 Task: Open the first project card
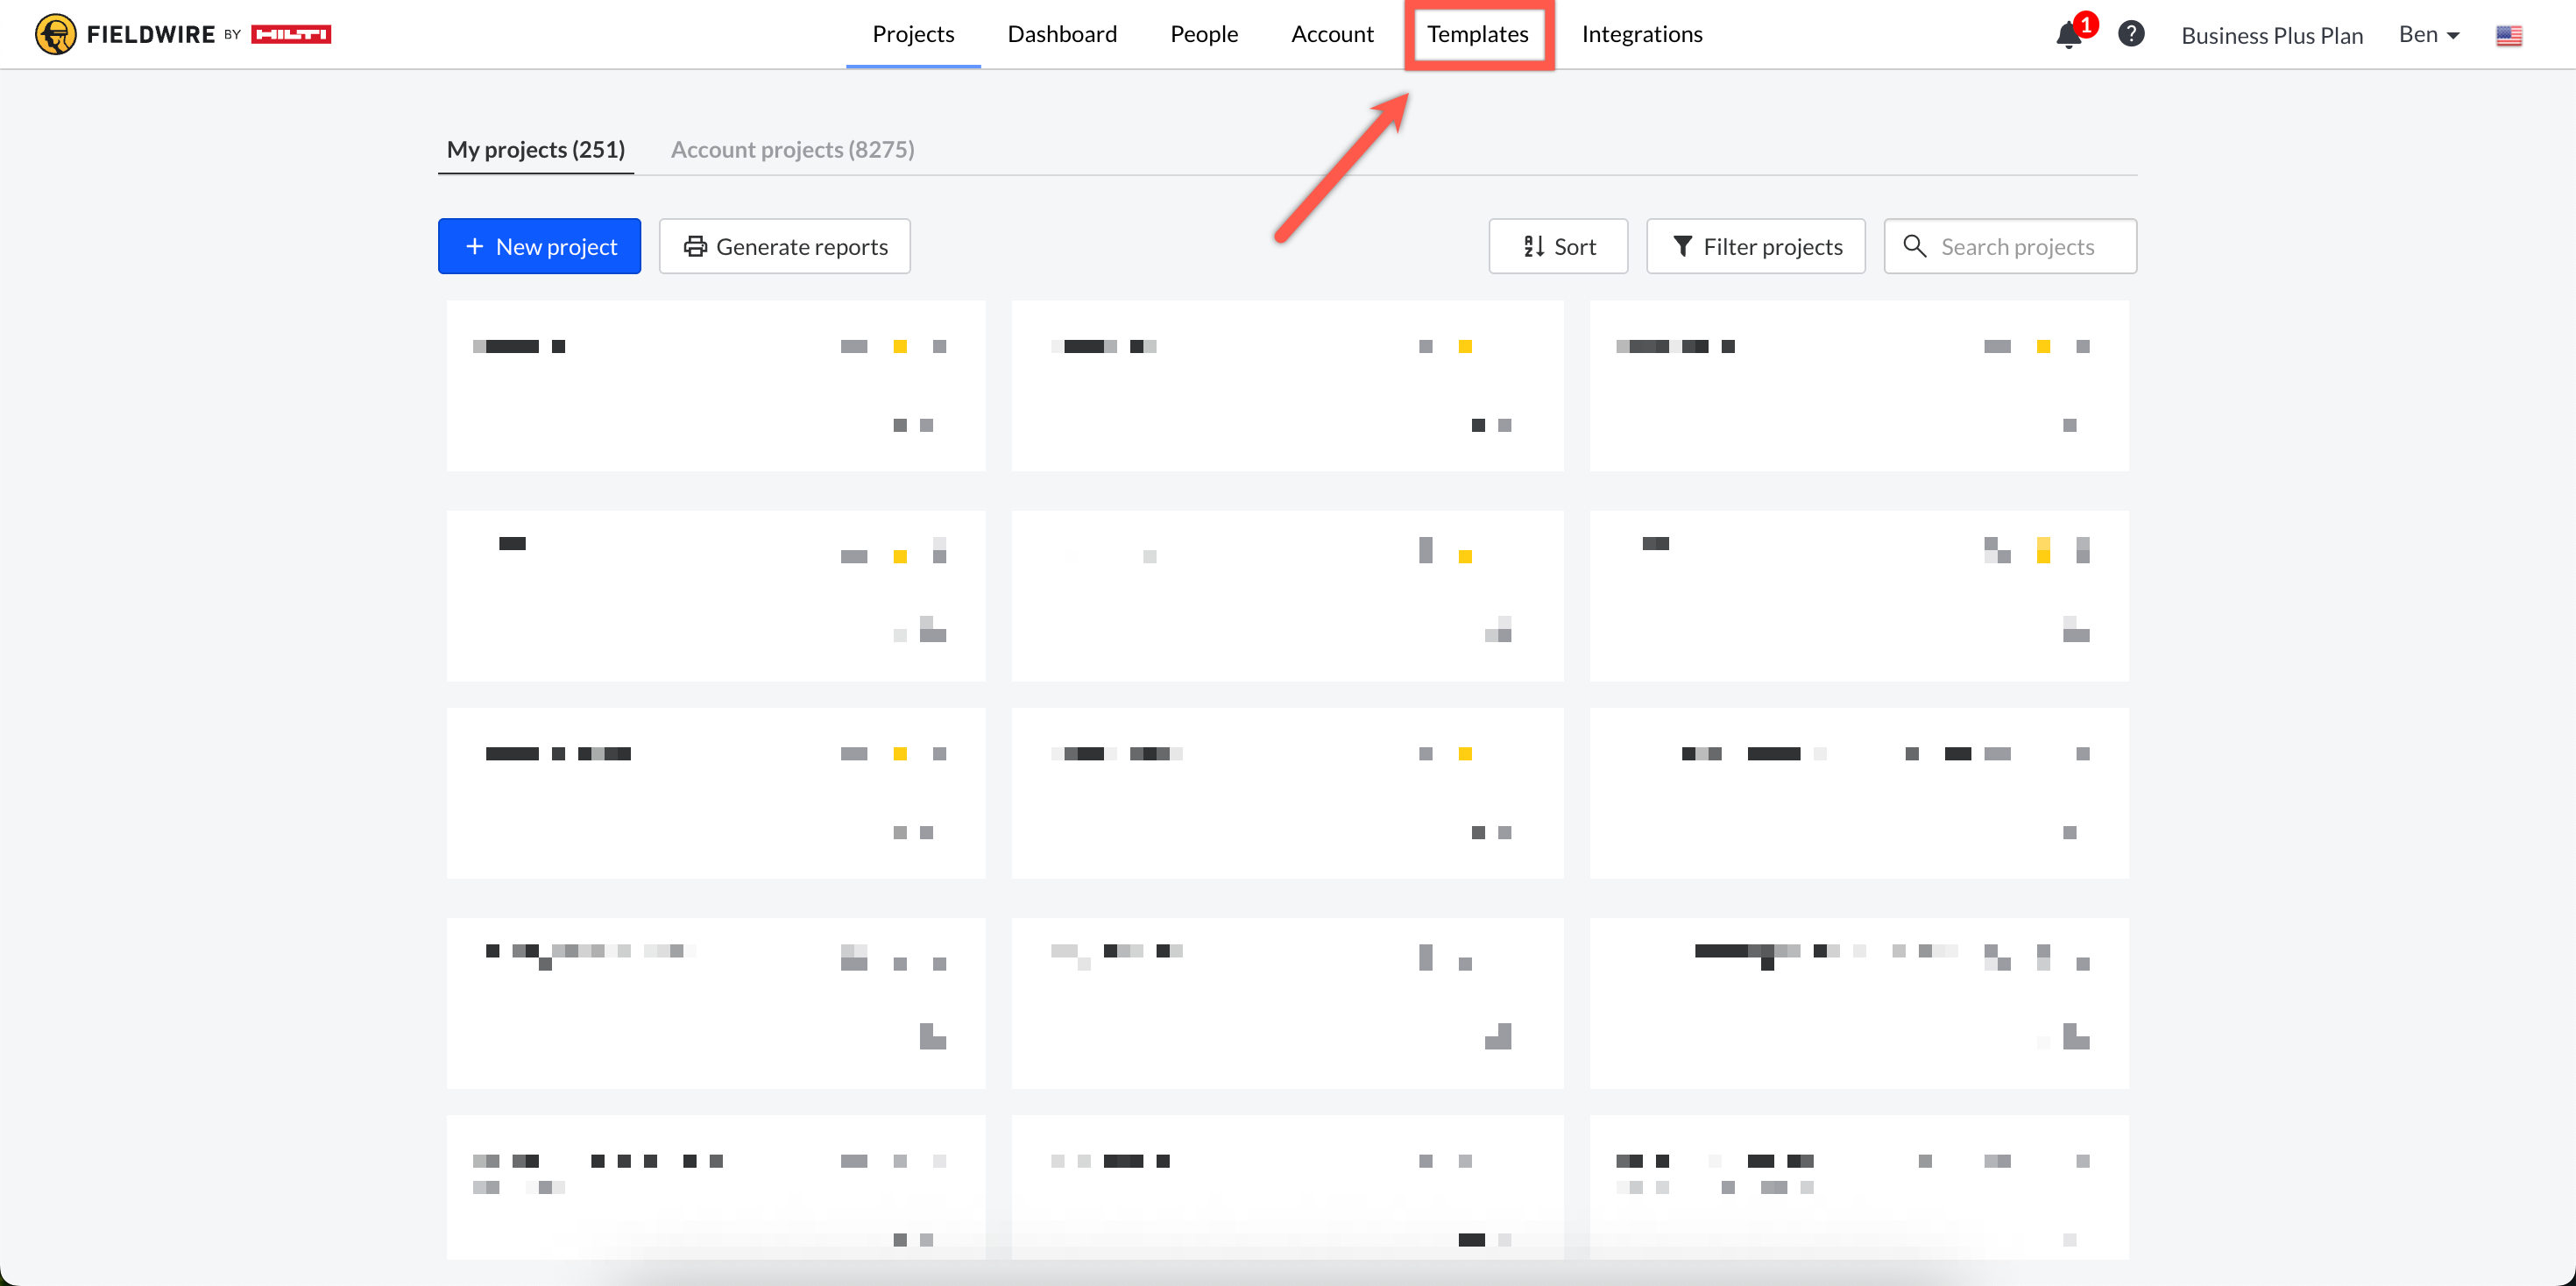[x=715, y=386]
